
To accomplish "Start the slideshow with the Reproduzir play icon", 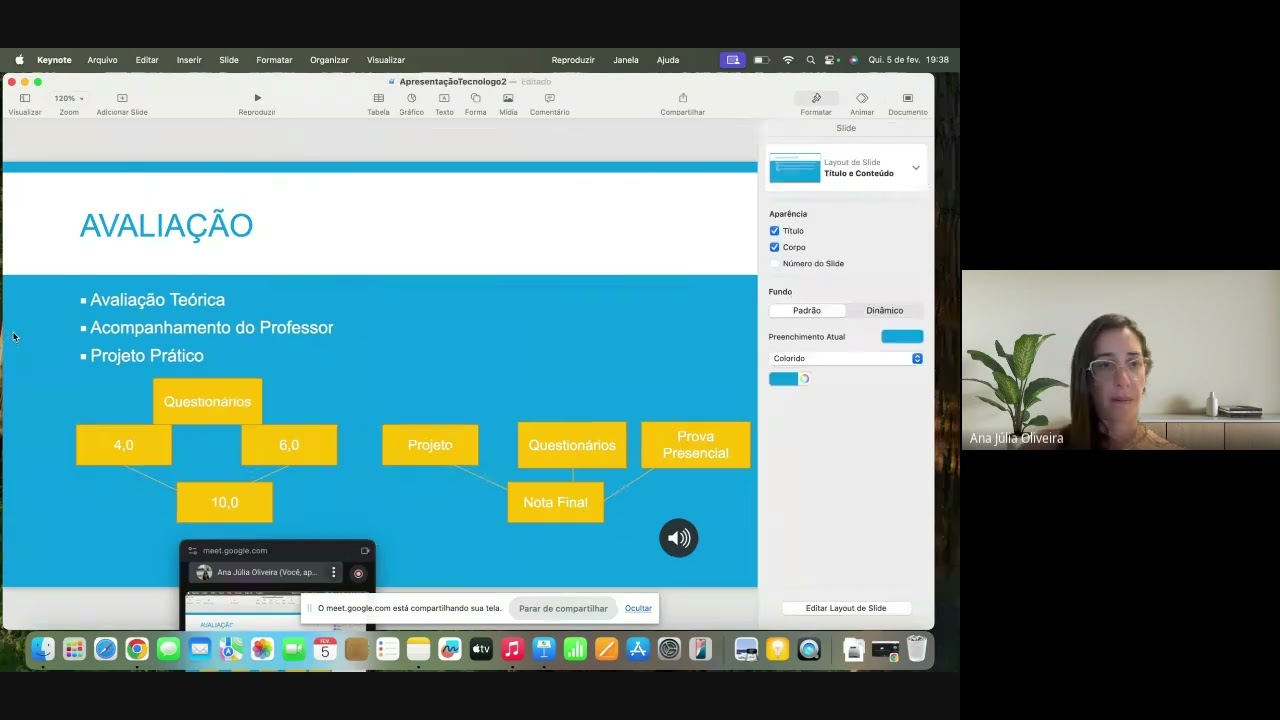I will pyautogui.click(x=257, y=98).
